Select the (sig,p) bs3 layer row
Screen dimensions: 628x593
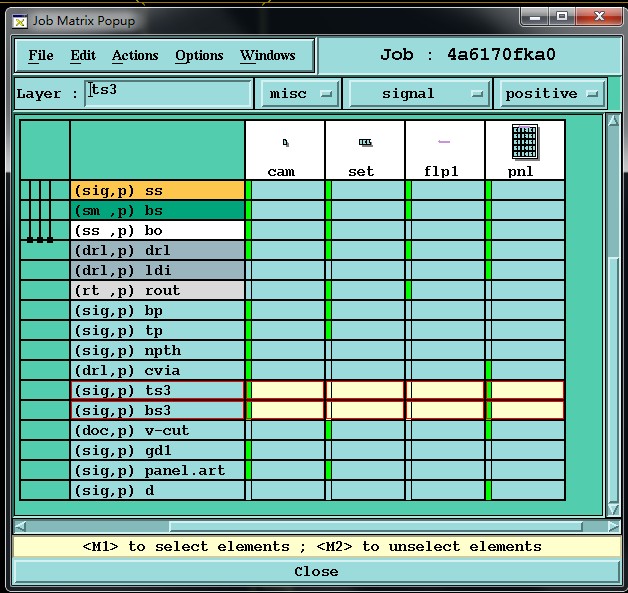click(157, 410)
